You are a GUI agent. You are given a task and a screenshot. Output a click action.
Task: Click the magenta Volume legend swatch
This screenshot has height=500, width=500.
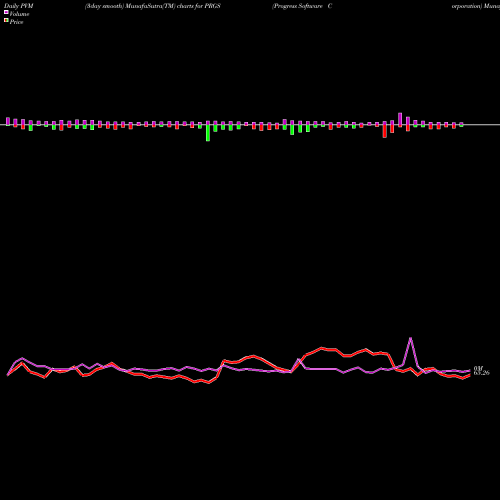6,12
